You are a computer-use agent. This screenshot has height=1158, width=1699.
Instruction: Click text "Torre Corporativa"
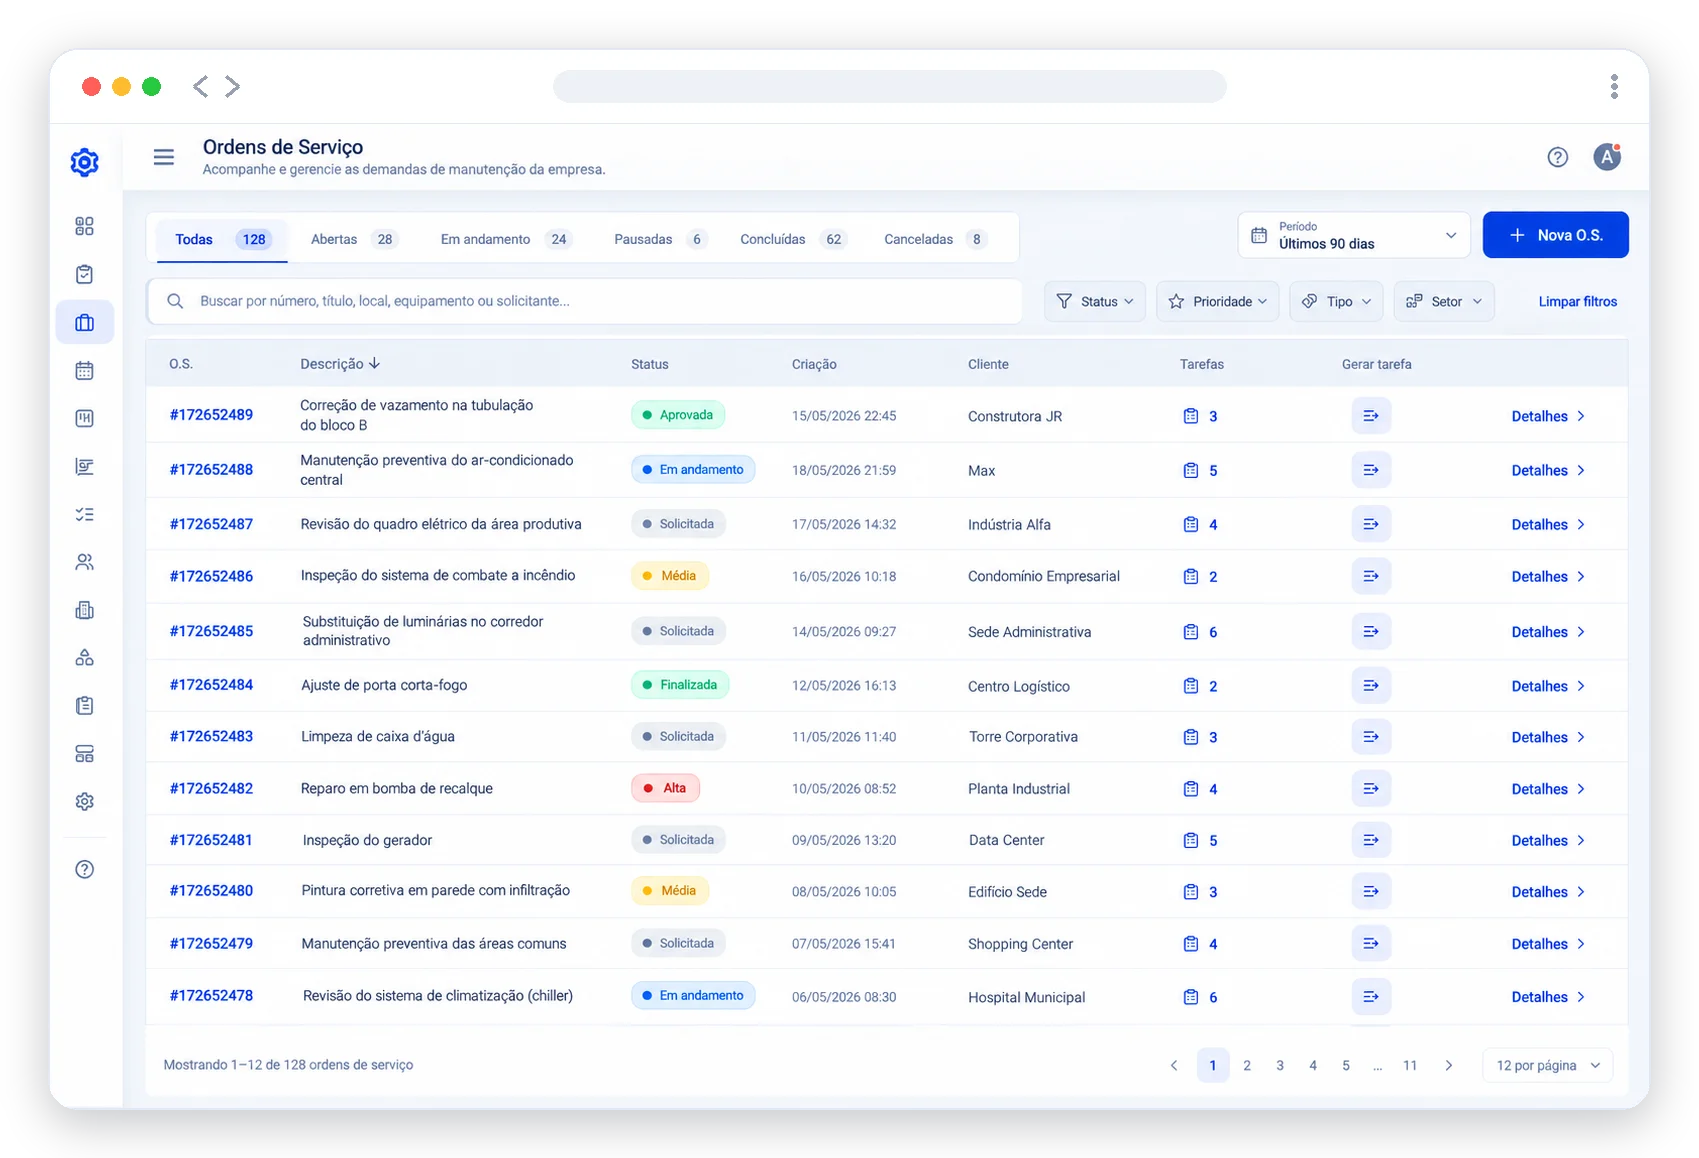point(1023,737)
